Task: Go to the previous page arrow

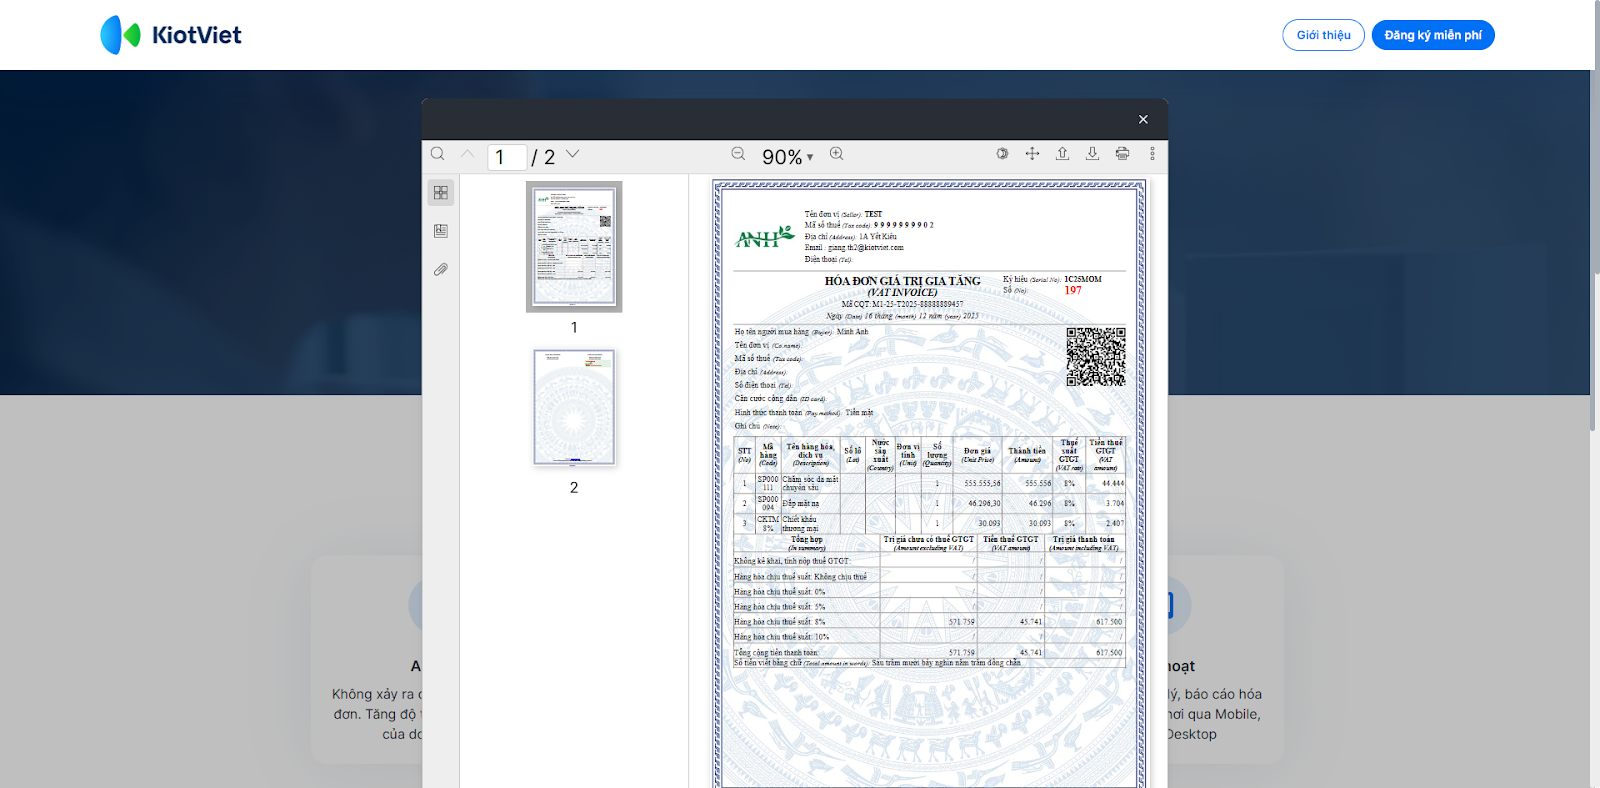Action: coord(467,154)
